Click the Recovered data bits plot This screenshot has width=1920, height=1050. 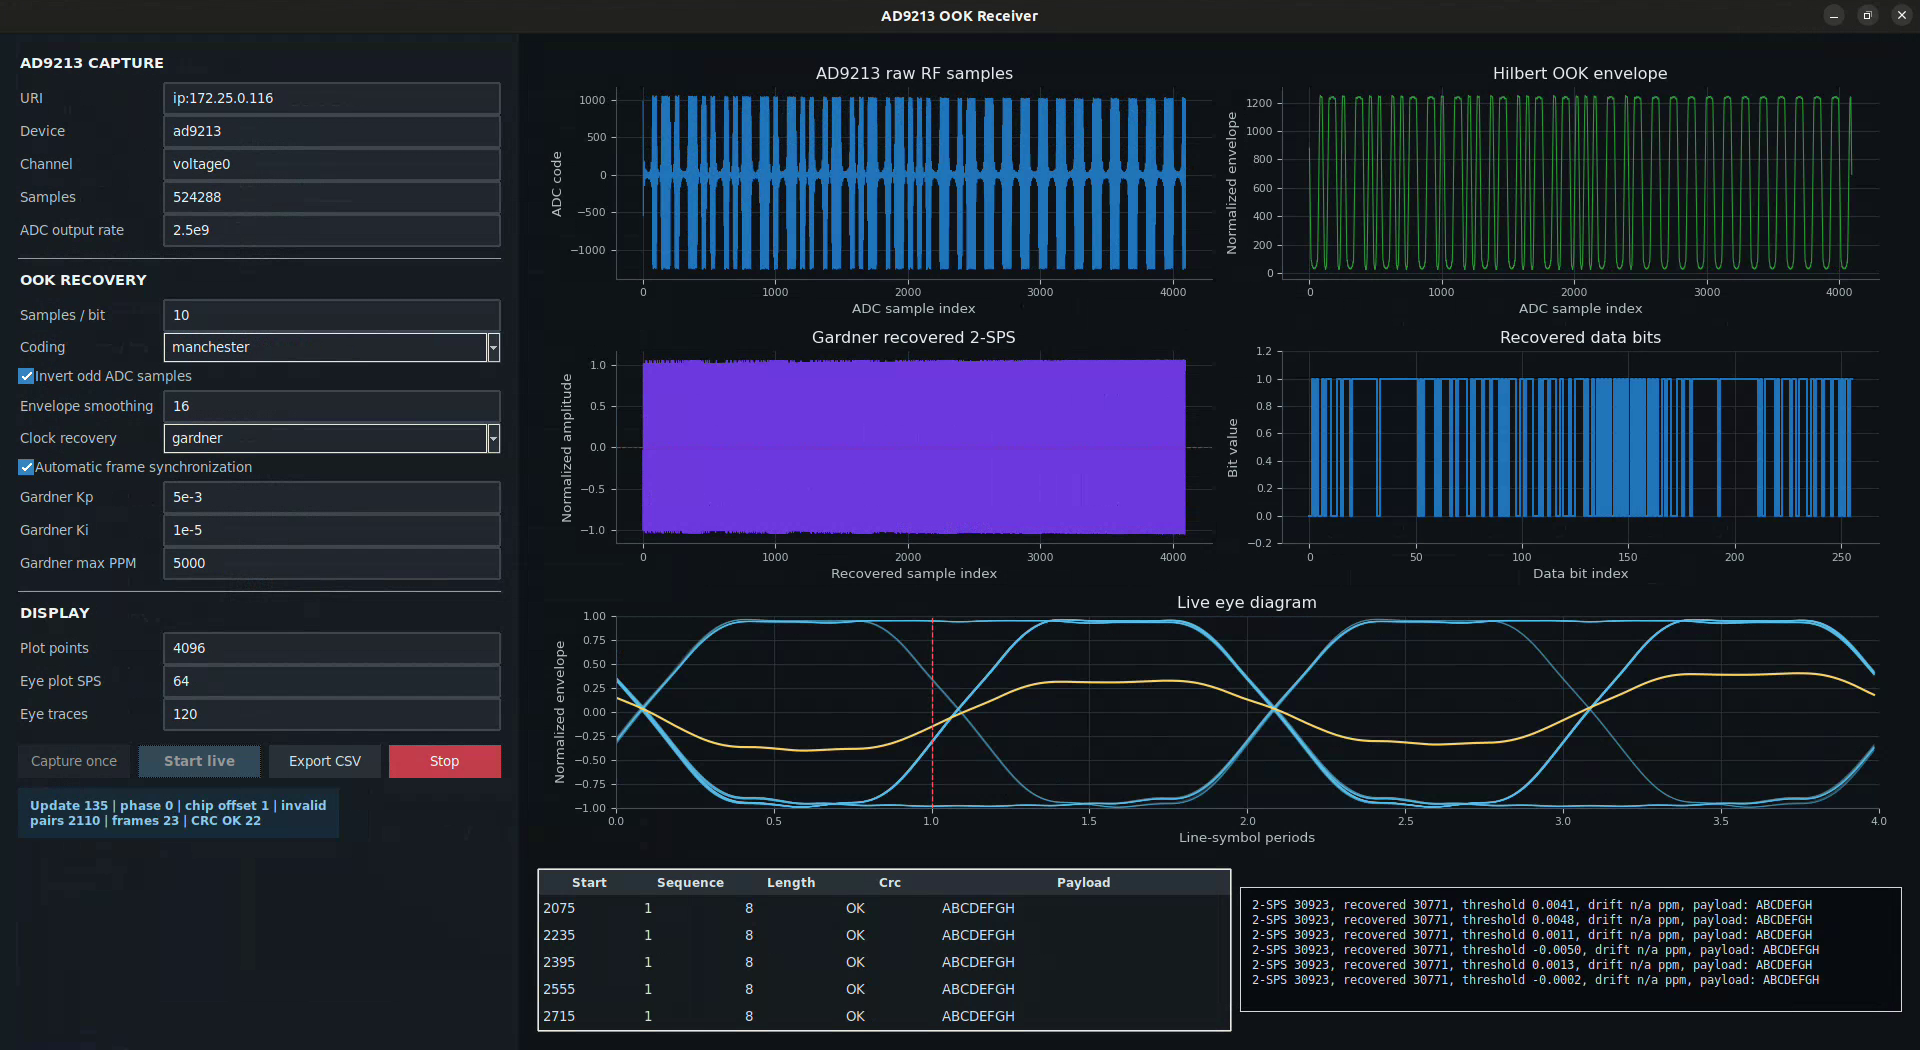tap(1580, 447)
